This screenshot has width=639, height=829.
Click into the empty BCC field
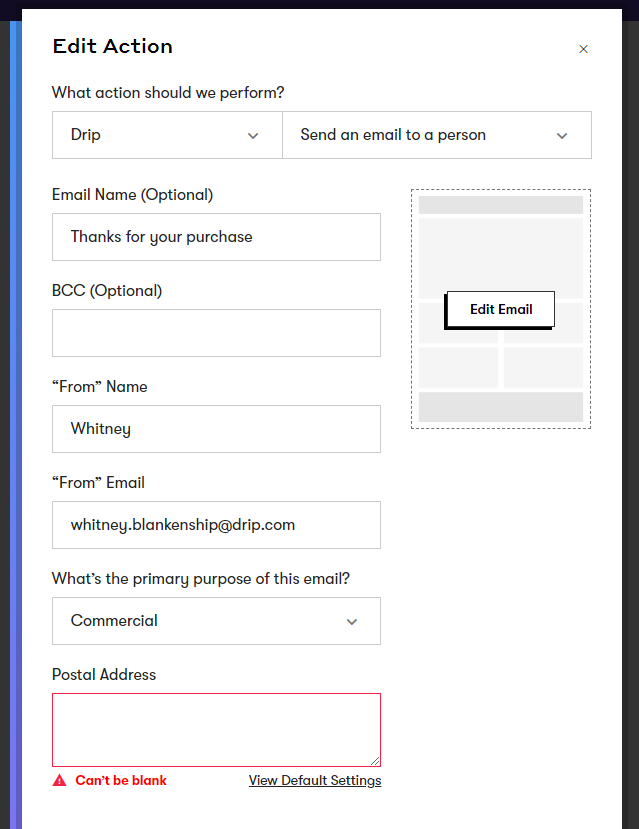(216, 333)
